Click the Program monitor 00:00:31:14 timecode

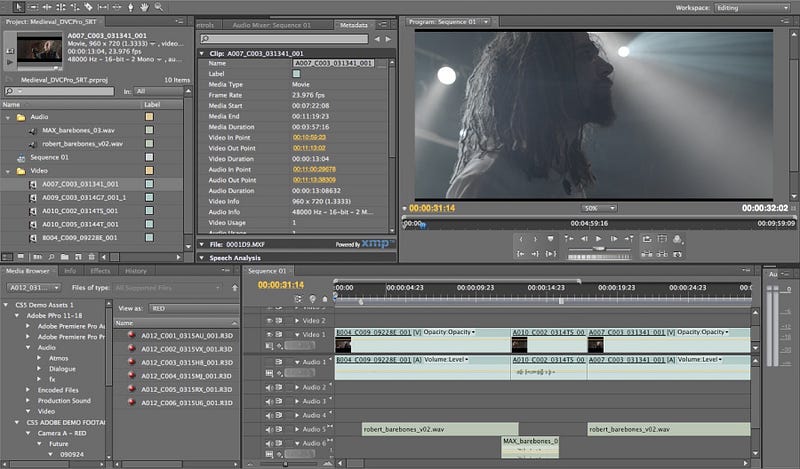[432, 208]
